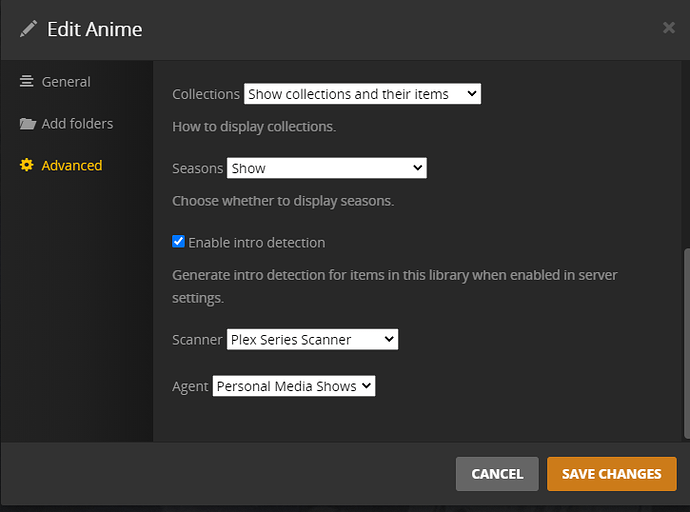Click the settings panel scrollbar thumb
This screenshot has width=690, height=512.
pos(684,340)
